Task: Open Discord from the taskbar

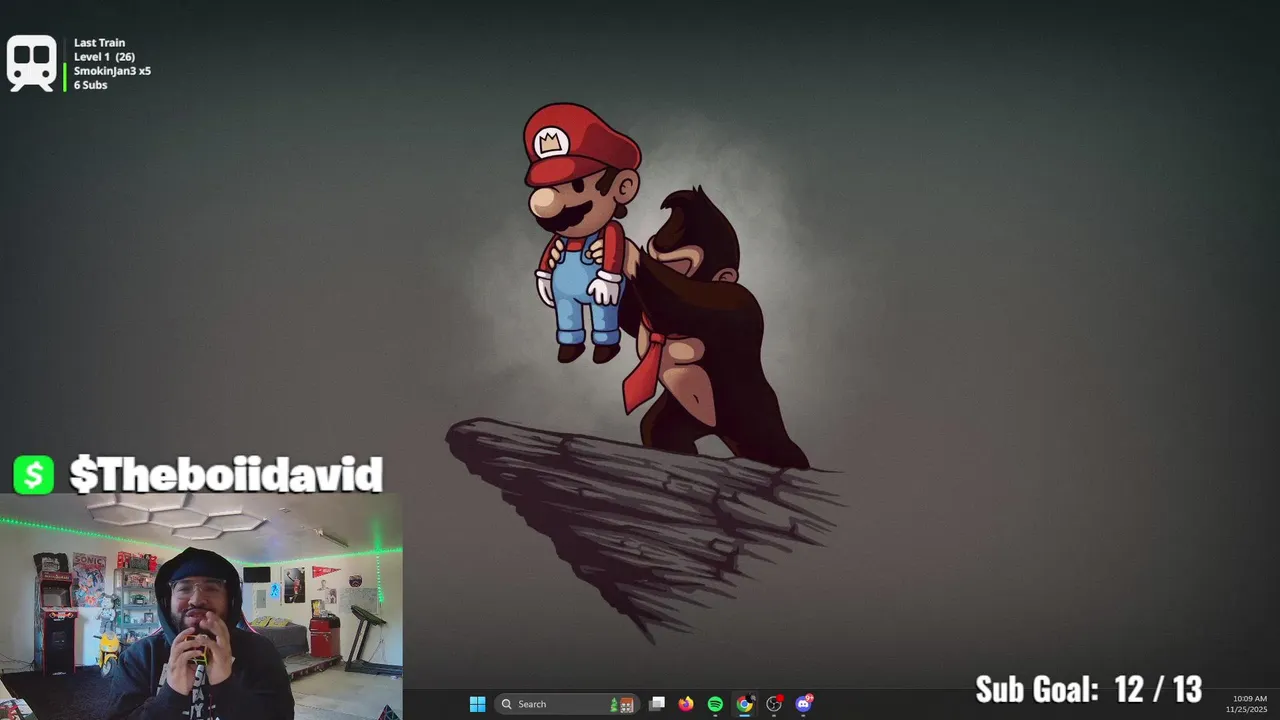Action: click(803, 704)
